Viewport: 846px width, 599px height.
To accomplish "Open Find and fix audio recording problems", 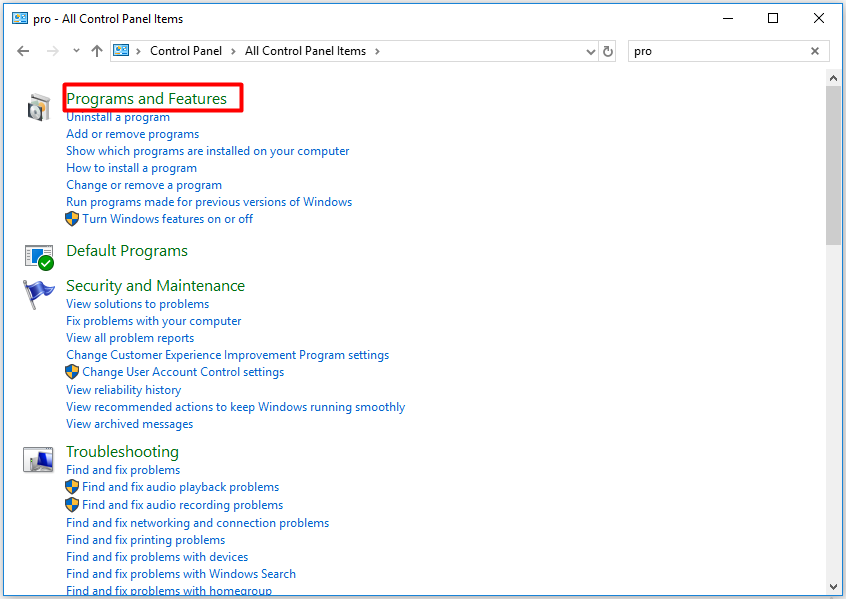I will point(182,505).
